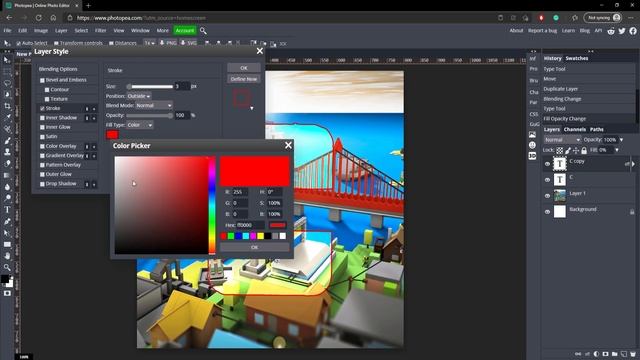Expand effects arrow on C copy layer
Viewport: 640px width, 360px height.
click(633, 164)
